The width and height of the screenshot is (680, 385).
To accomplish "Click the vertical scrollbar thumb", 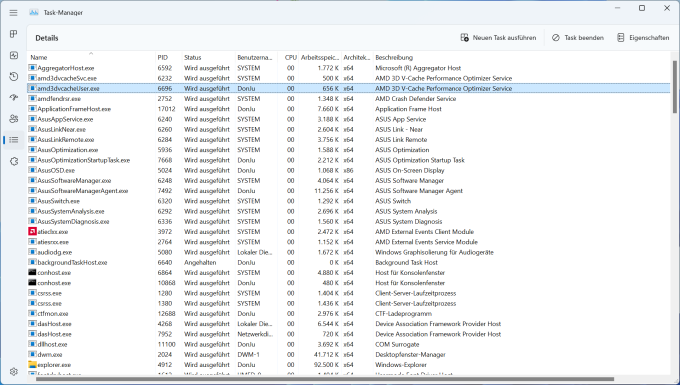I will pyautogui.click(x=674, y=87).
